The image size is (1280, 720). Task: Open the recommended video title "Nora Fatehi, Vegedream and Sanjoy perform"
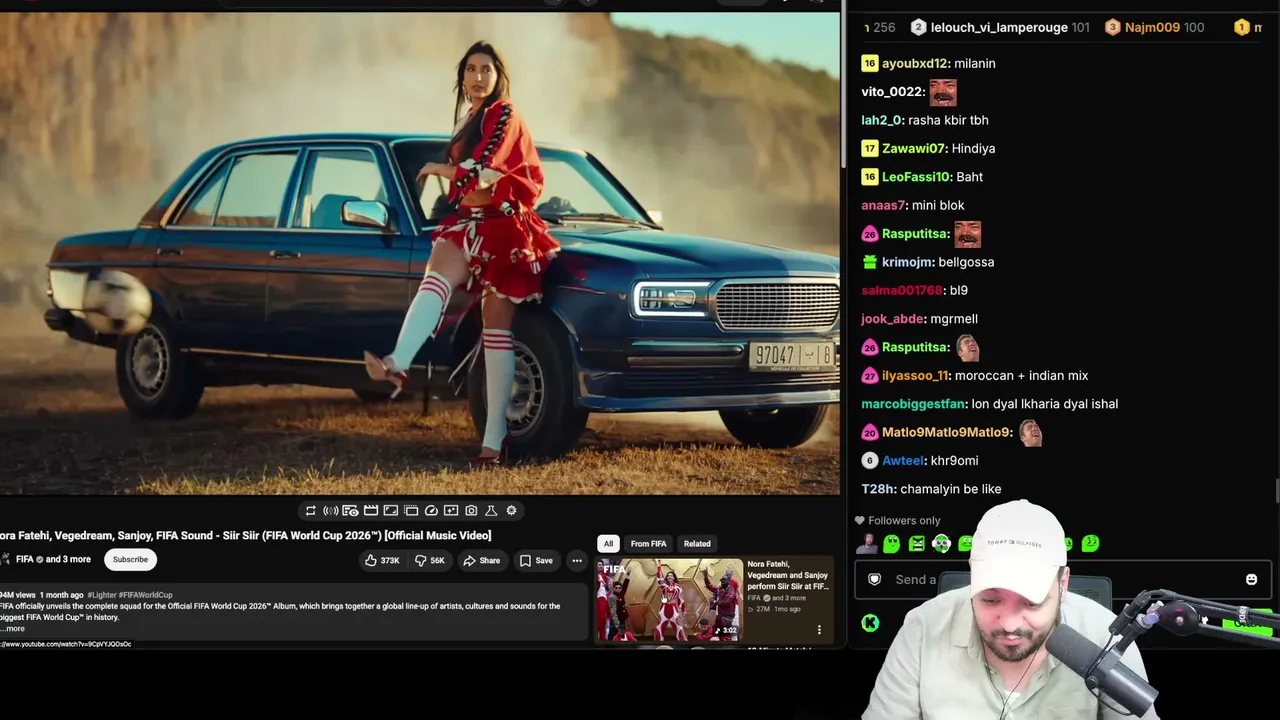(x=788, y=575)
